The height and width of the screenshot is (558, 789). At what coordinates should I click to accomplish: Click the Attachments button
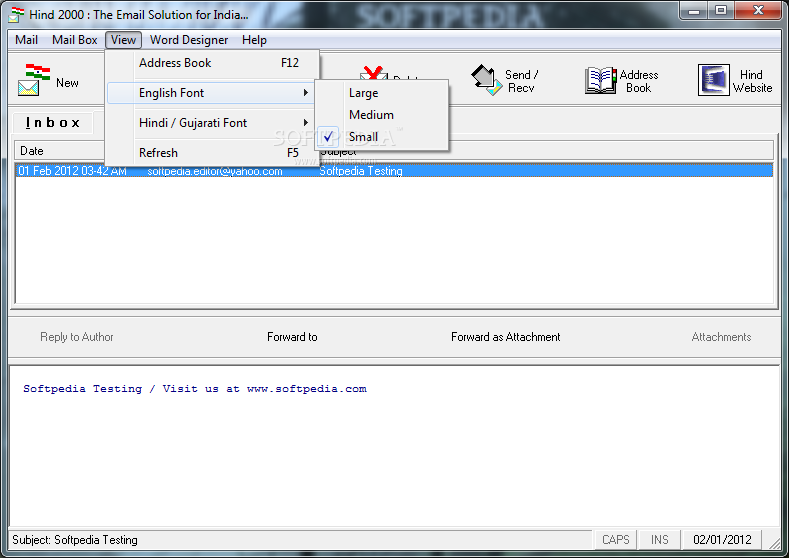tap(721, 337)
